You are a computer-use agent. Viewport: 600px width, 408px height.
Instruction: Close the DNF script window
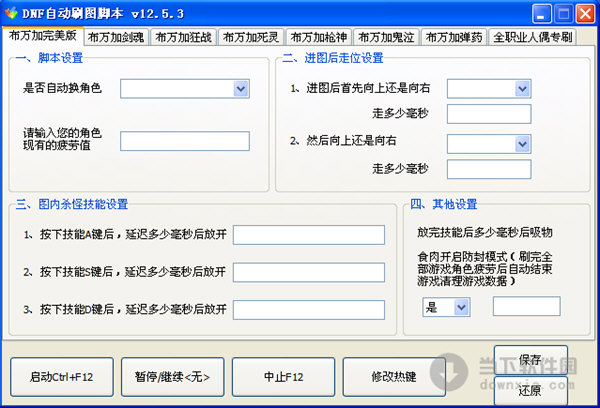586,14
